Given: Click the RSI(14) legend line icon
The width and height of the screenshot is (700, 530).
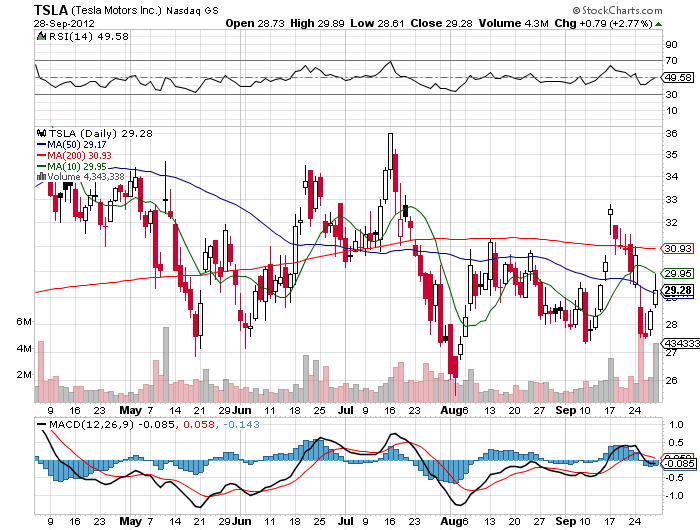Looking at the screenshot, I should 40,36.
